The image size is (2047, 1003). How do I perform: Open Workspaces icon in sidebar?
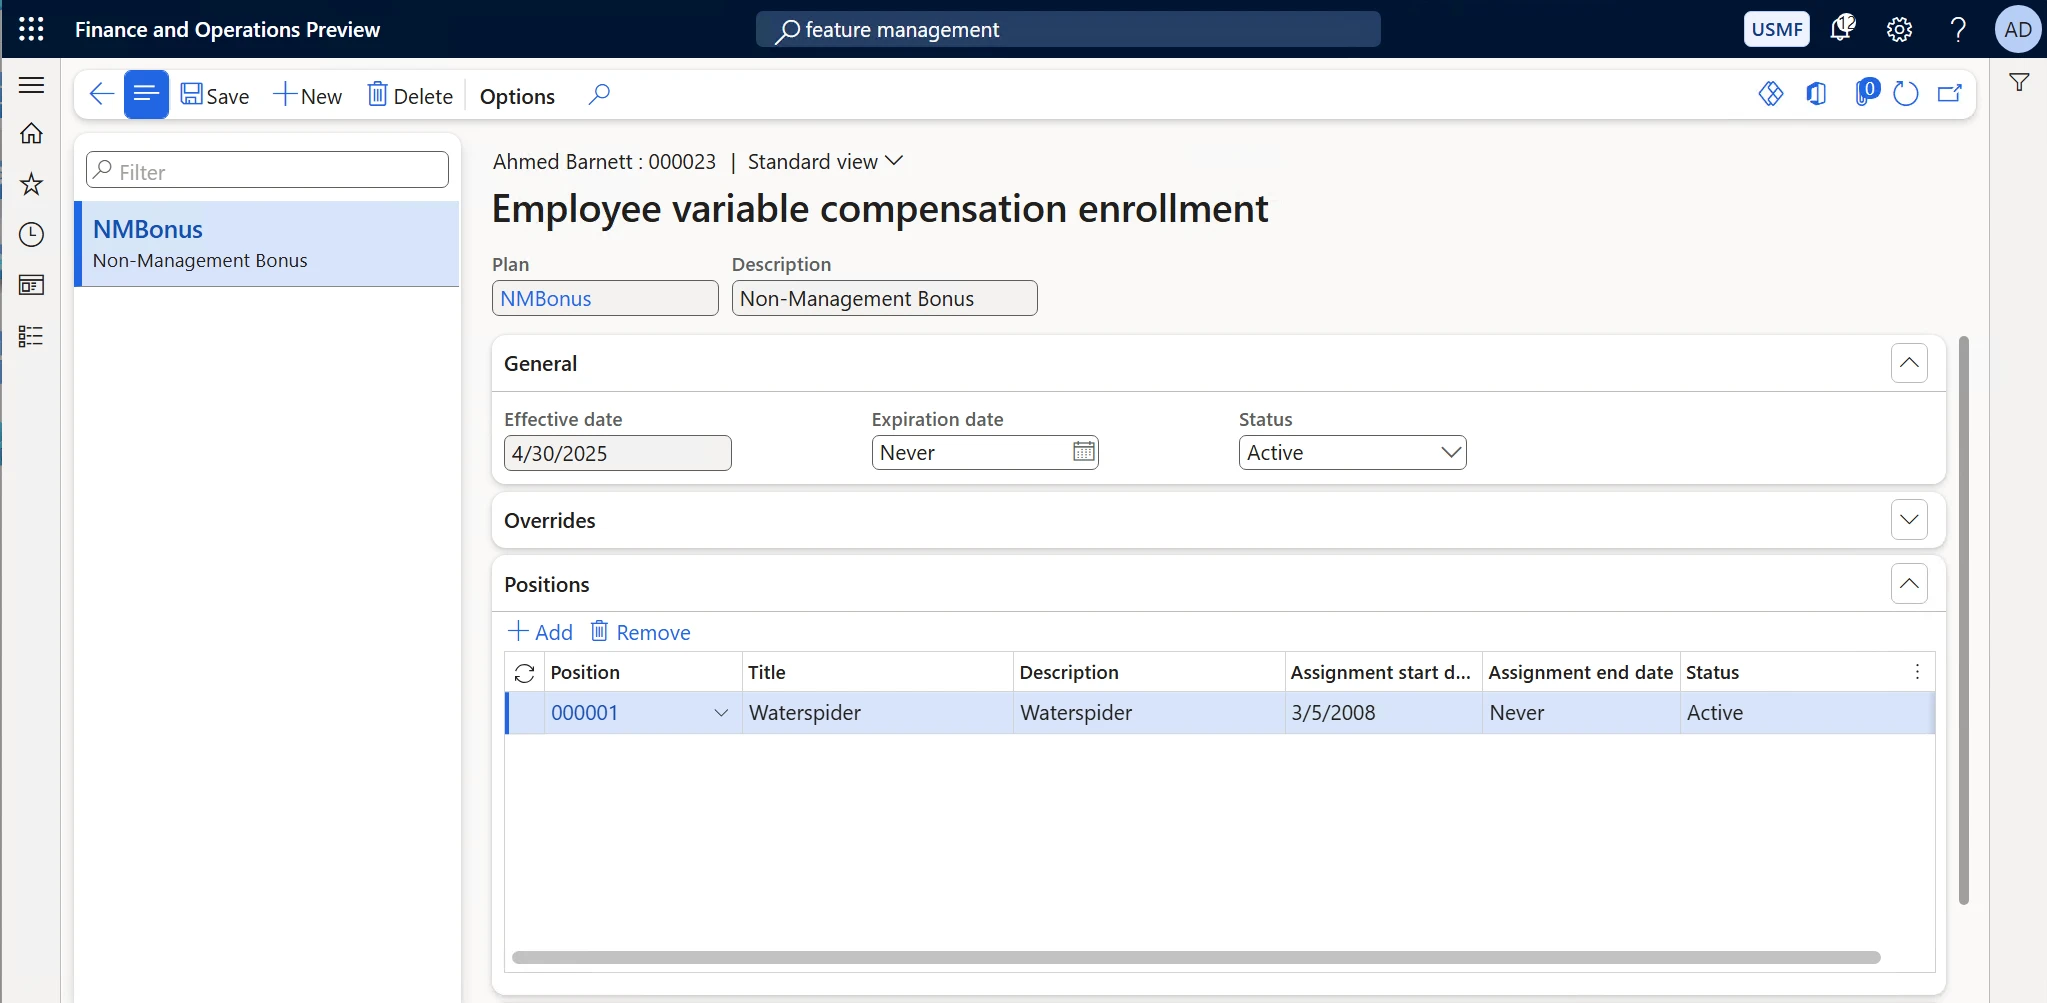pos(31,285)
